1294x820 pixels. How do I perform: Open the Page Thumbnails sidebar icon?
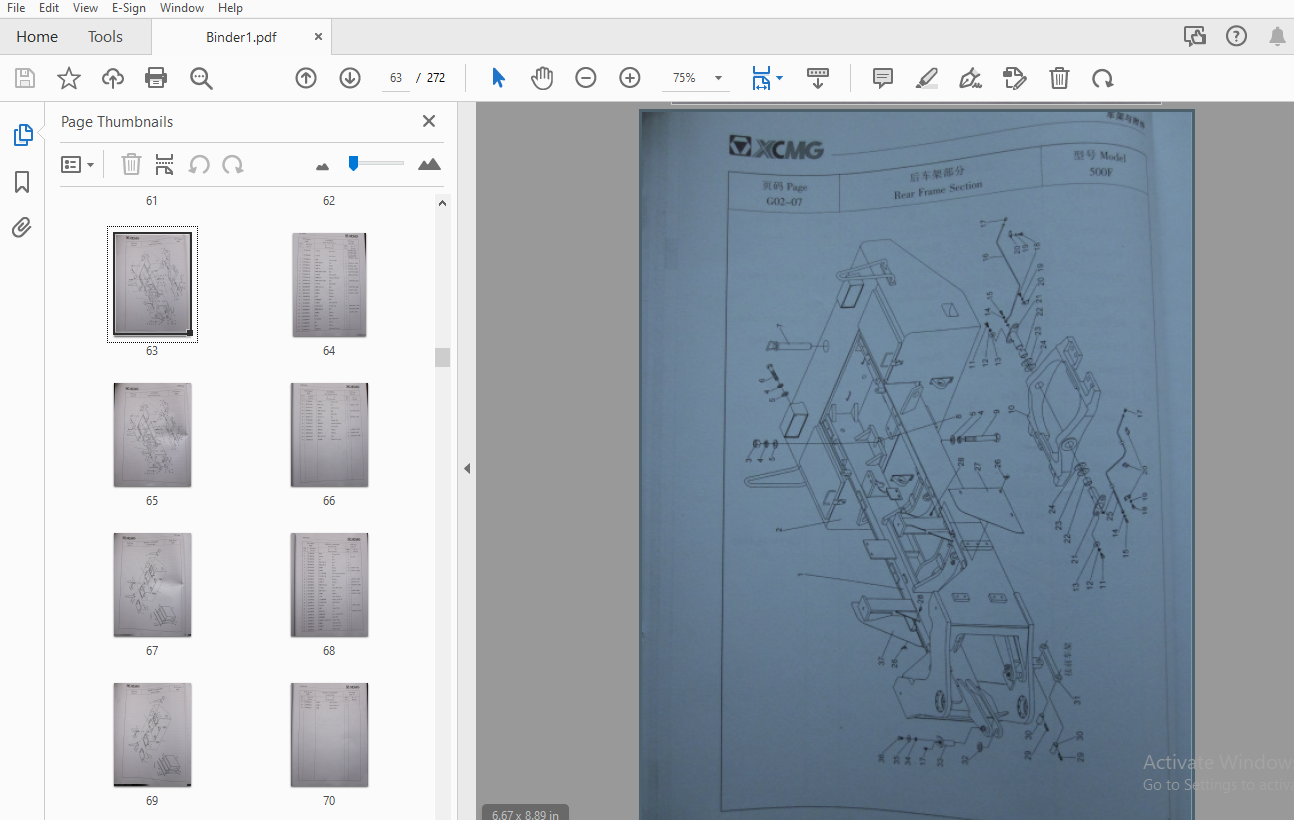coord(22,135)
